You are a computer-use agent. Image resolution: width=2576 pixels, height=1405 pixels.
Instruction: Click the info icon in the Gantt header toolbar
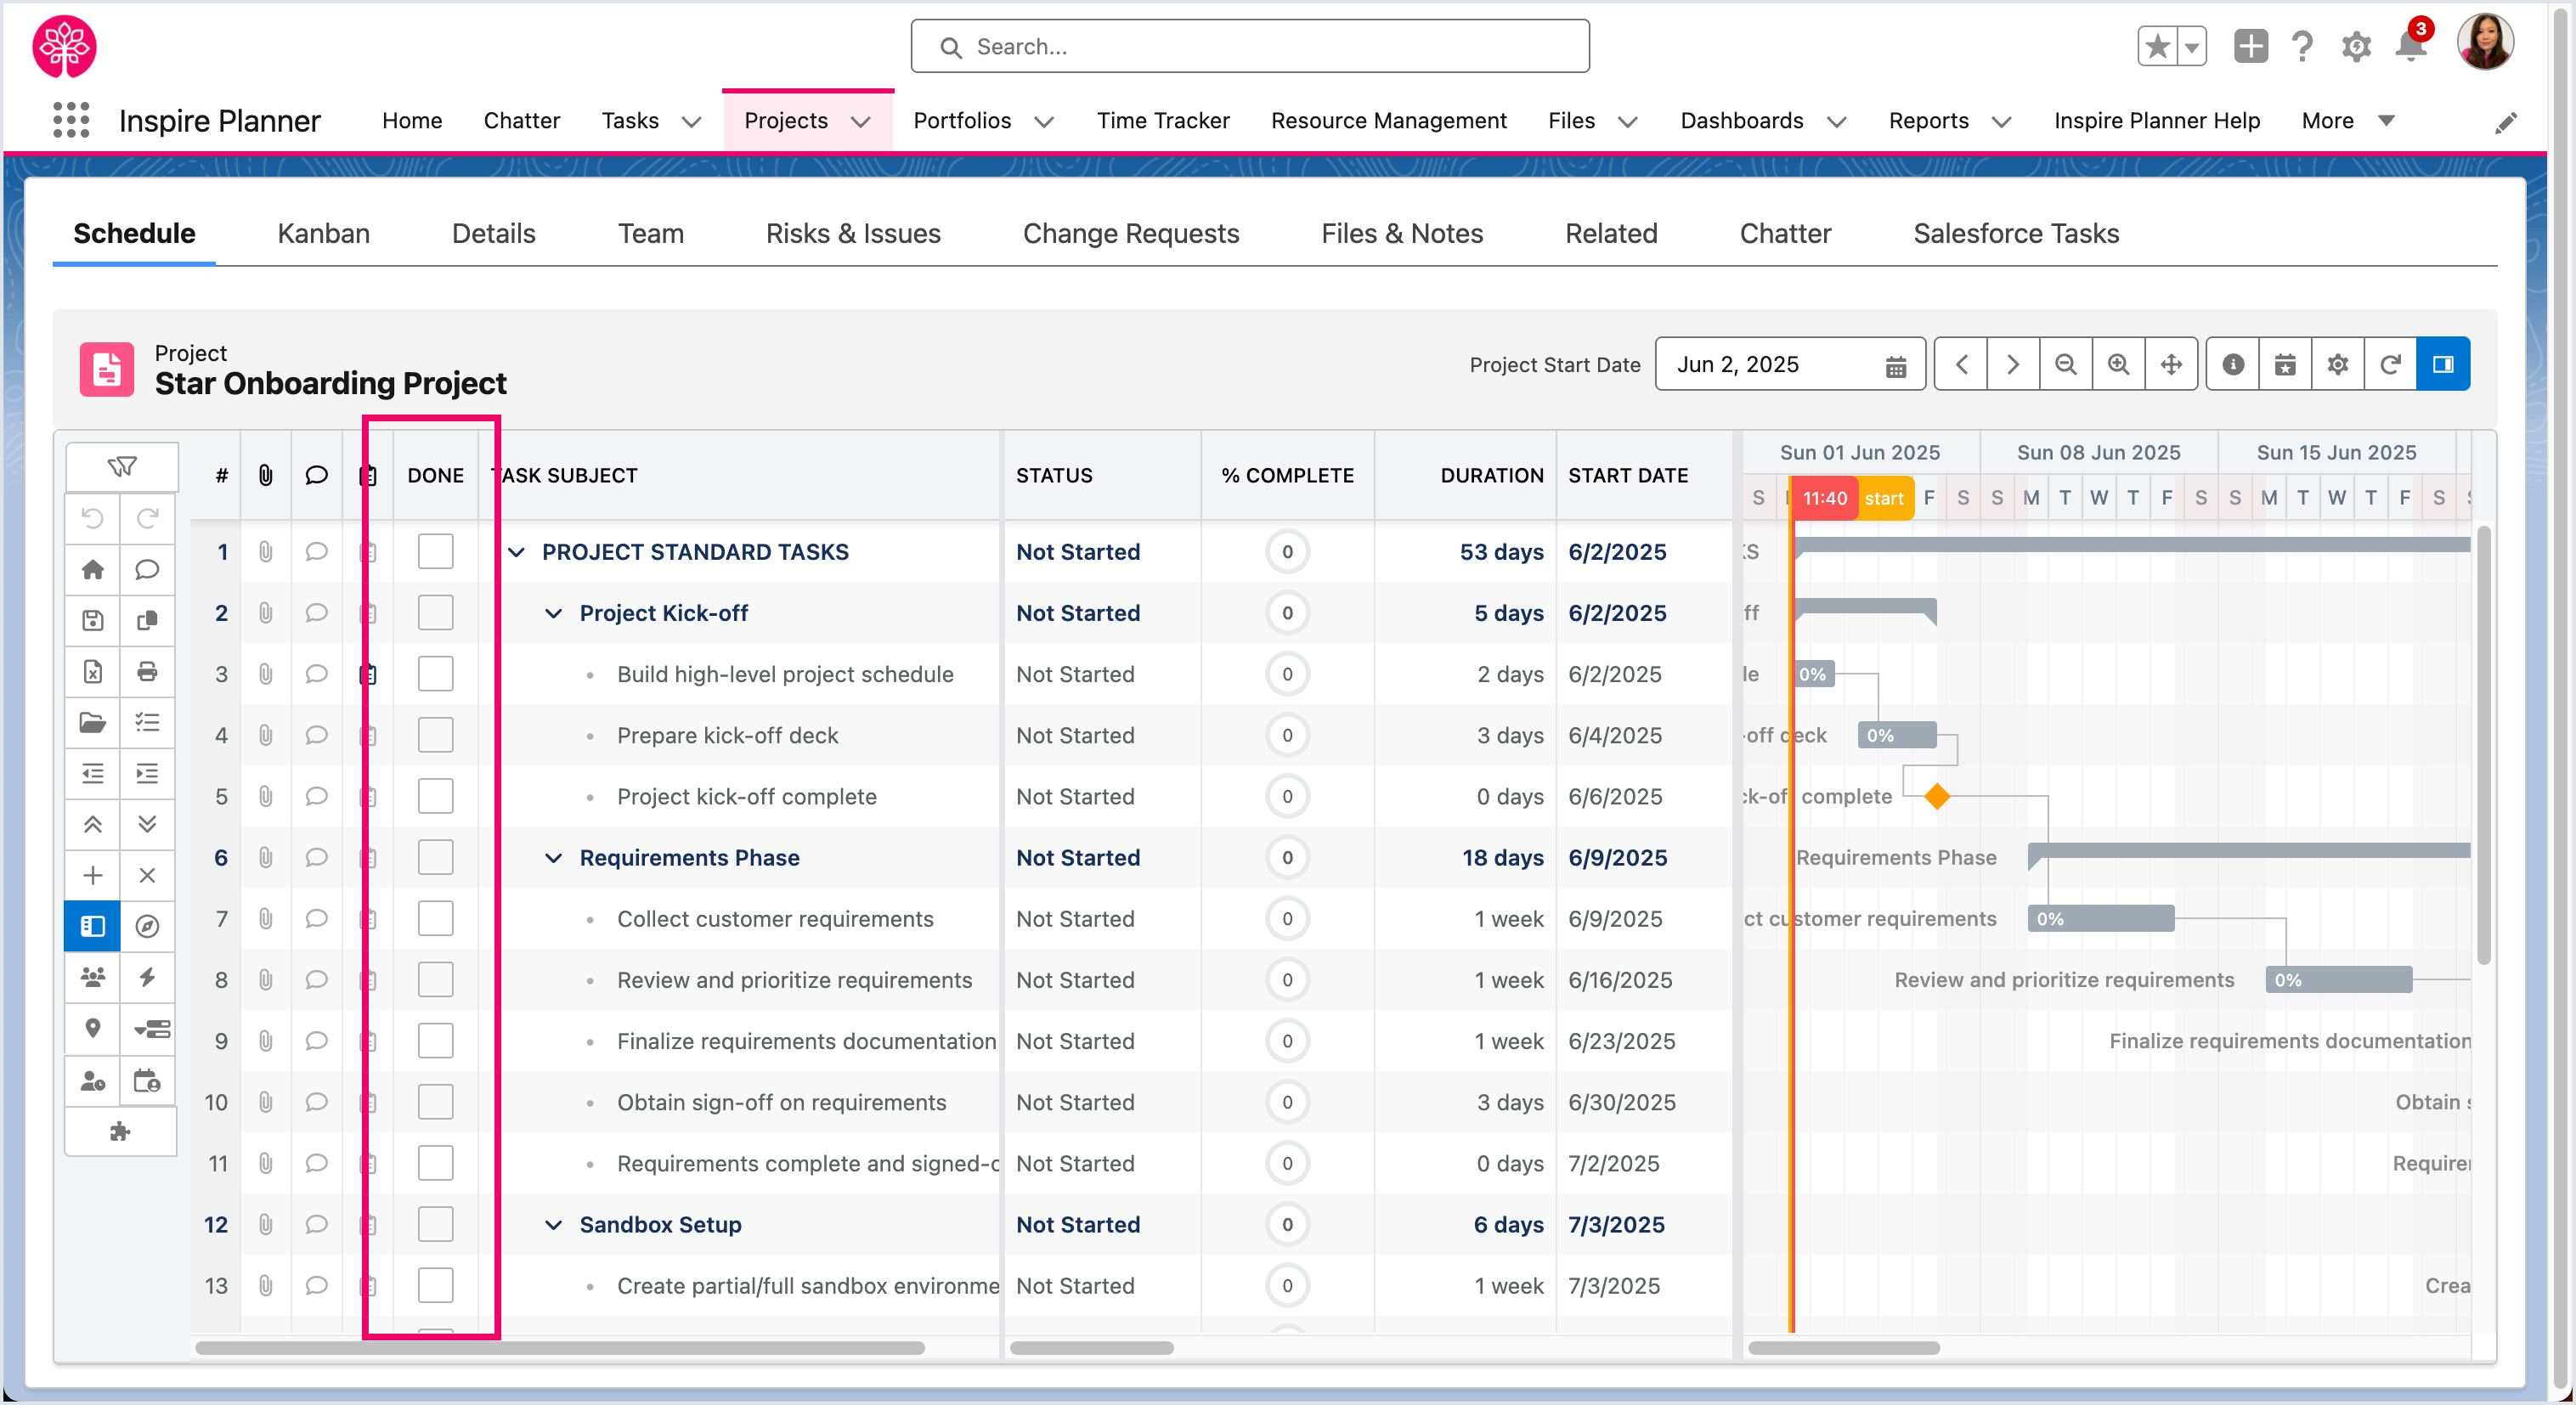(x=2233, y=364)
